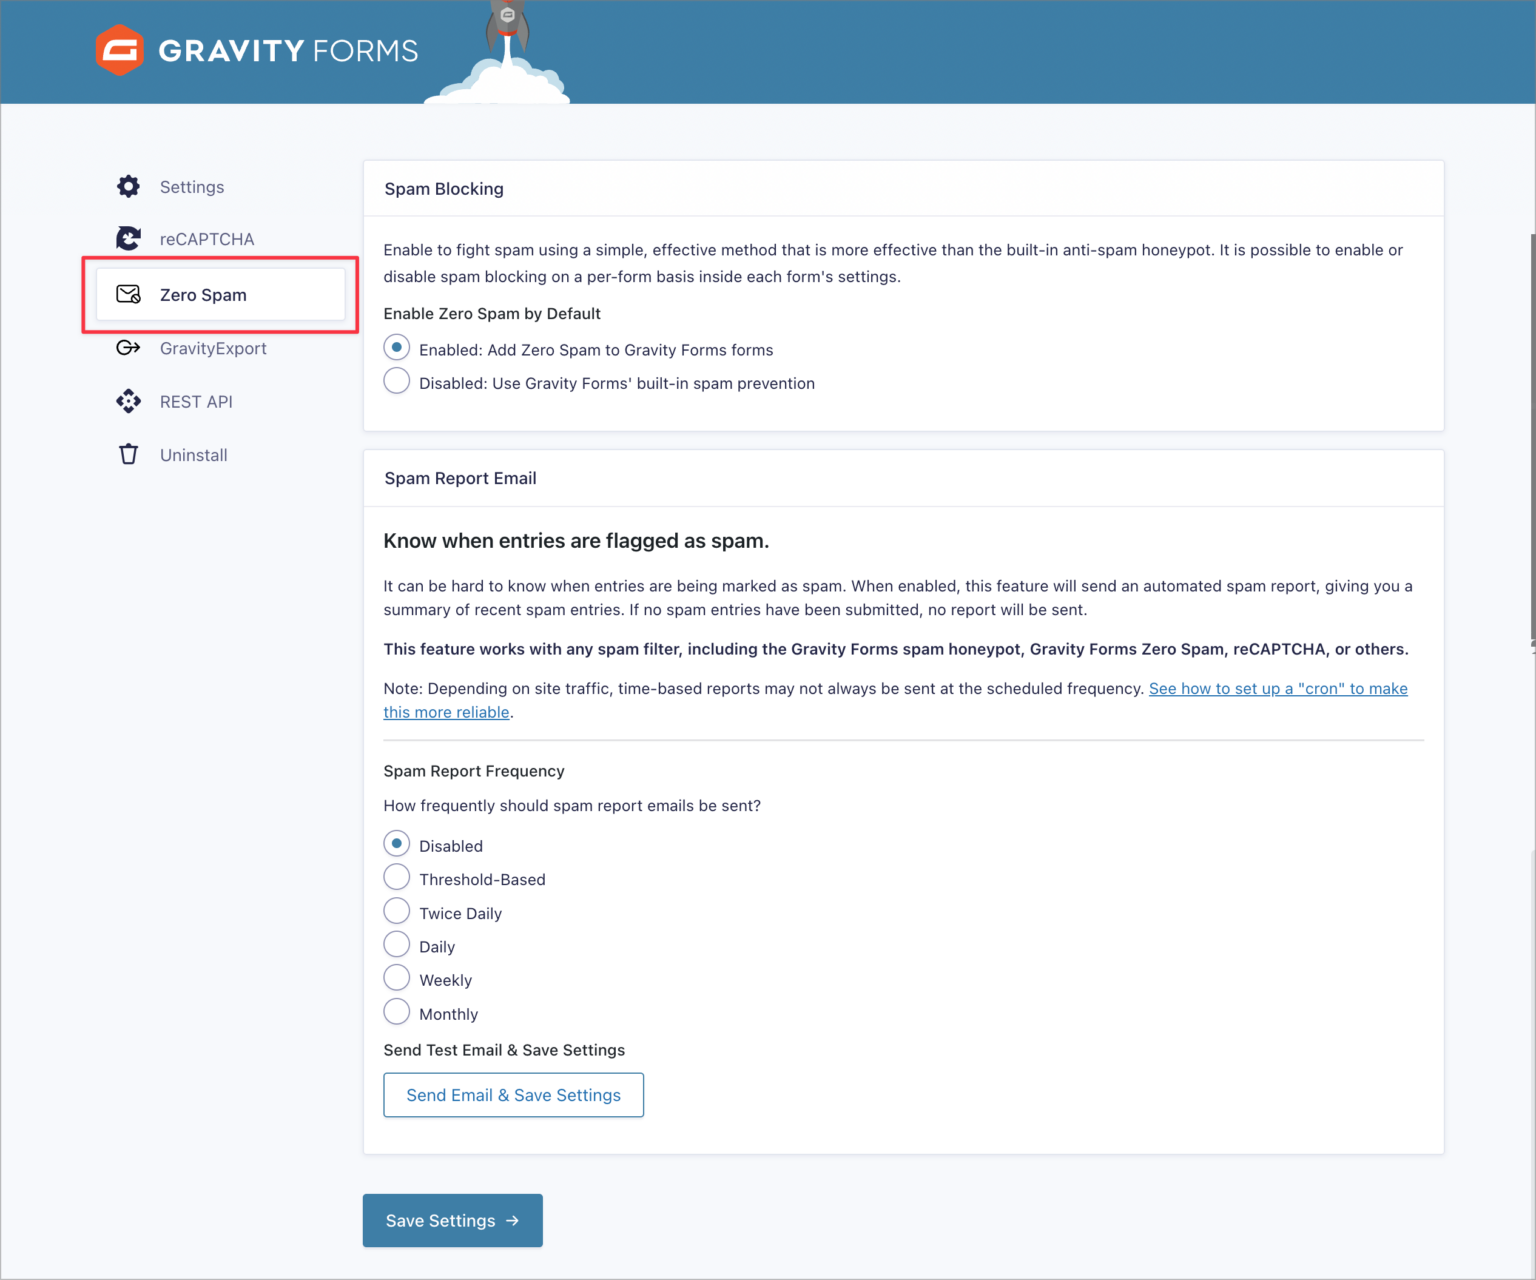
Task: Click the Settings gear icon
Action: [128, 187]
